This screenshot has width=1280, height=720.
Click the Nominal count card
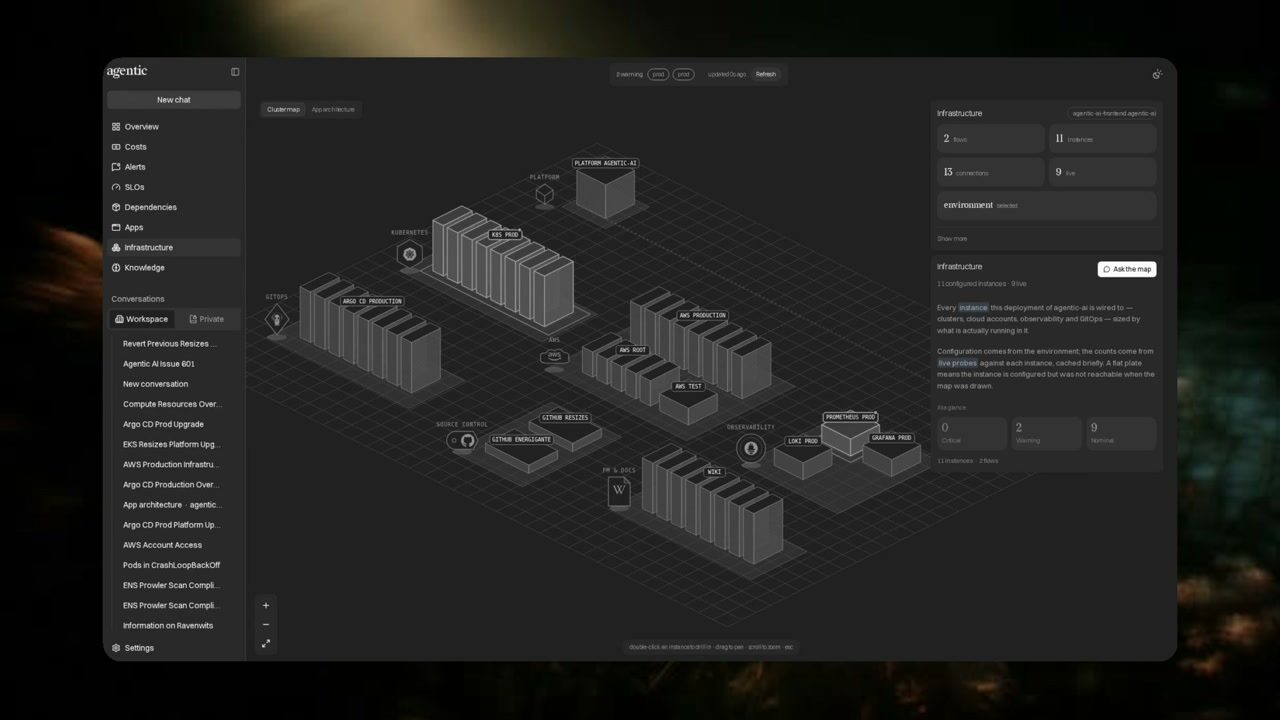(1121, 434)
